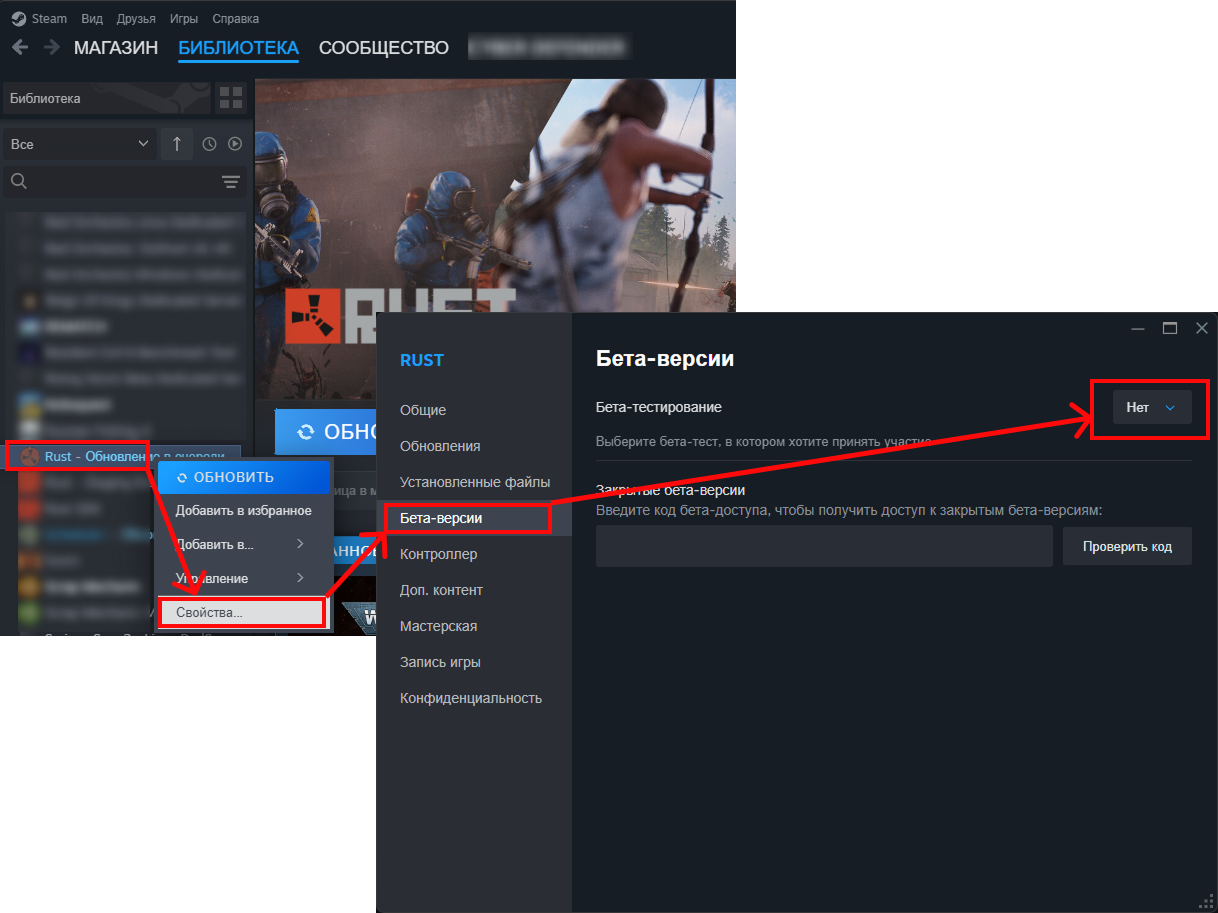Expand the Управление submenu
Viewport: 1218px width, 913px height.
click(x=243, y=578)
